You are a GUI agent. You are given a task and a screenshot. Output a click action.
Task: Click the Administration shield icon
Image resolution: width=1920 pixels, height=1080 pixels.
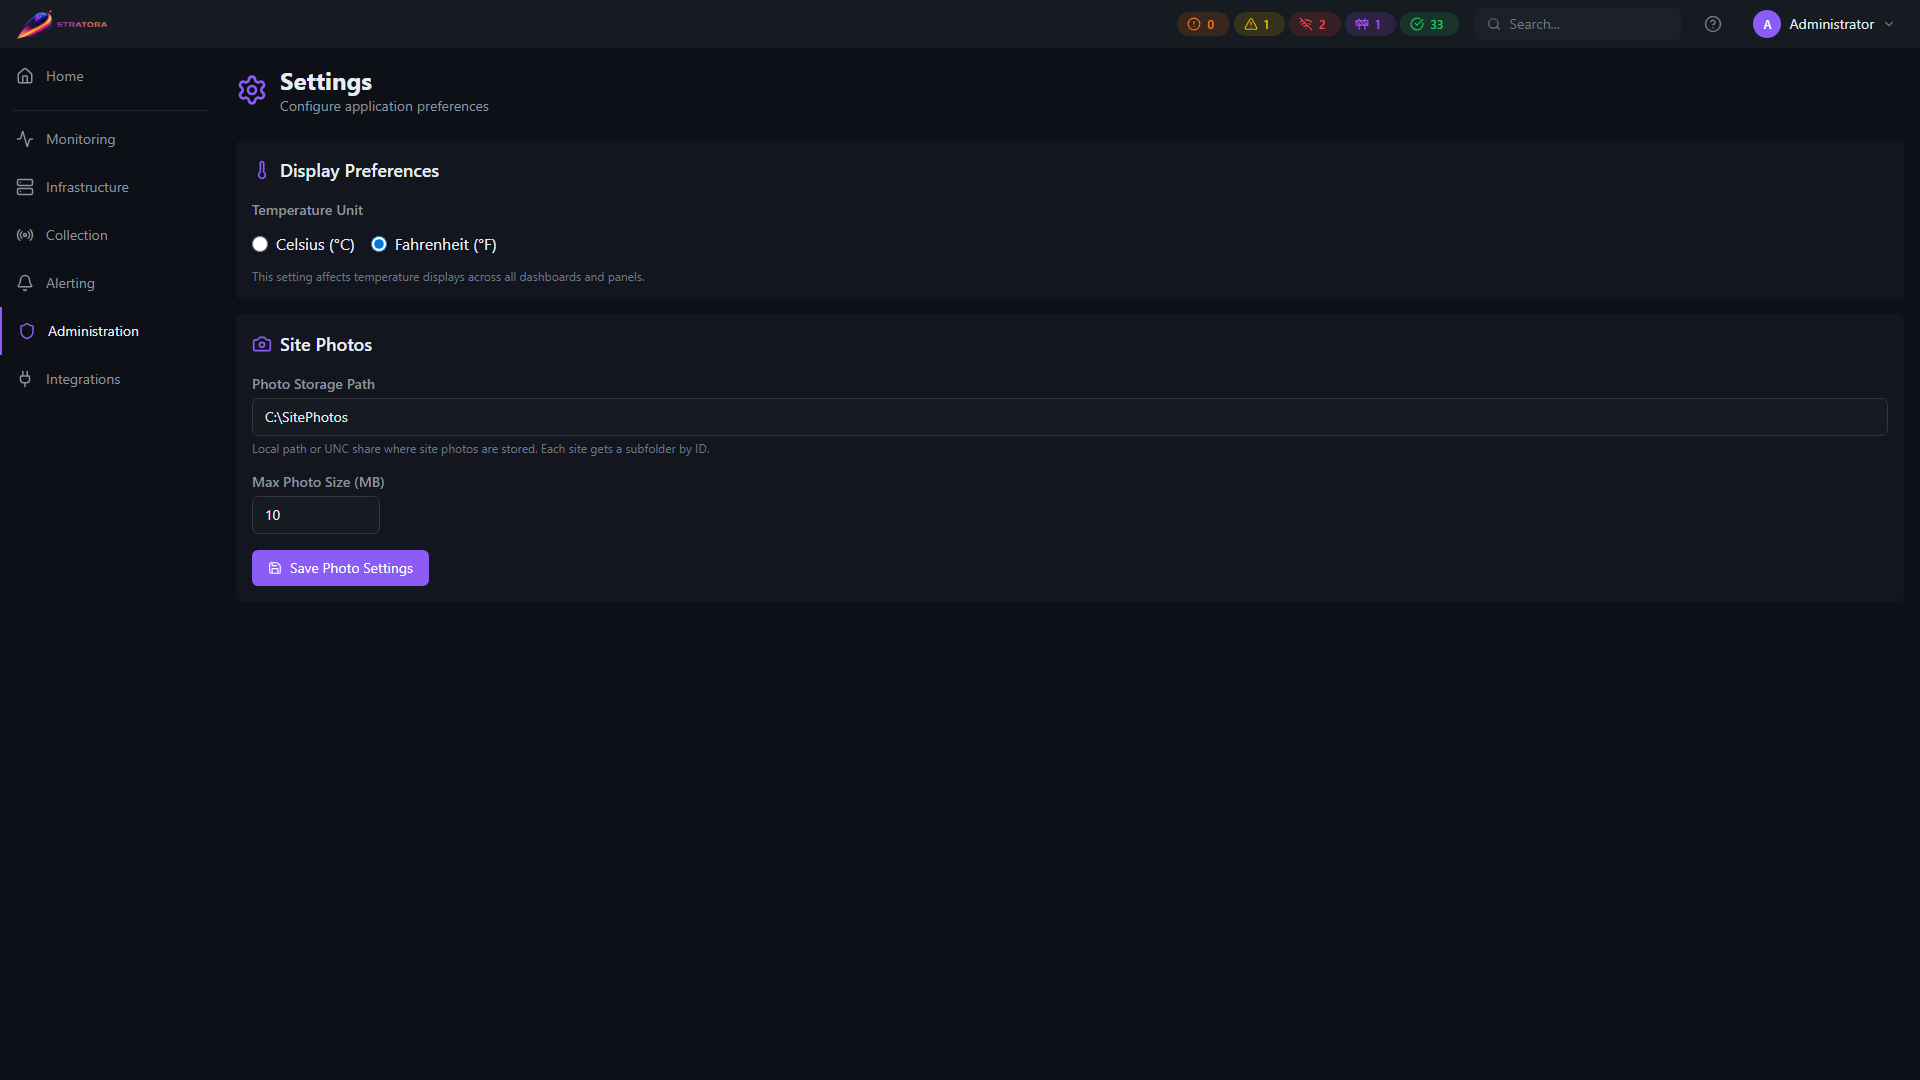(x=27, y=331)
